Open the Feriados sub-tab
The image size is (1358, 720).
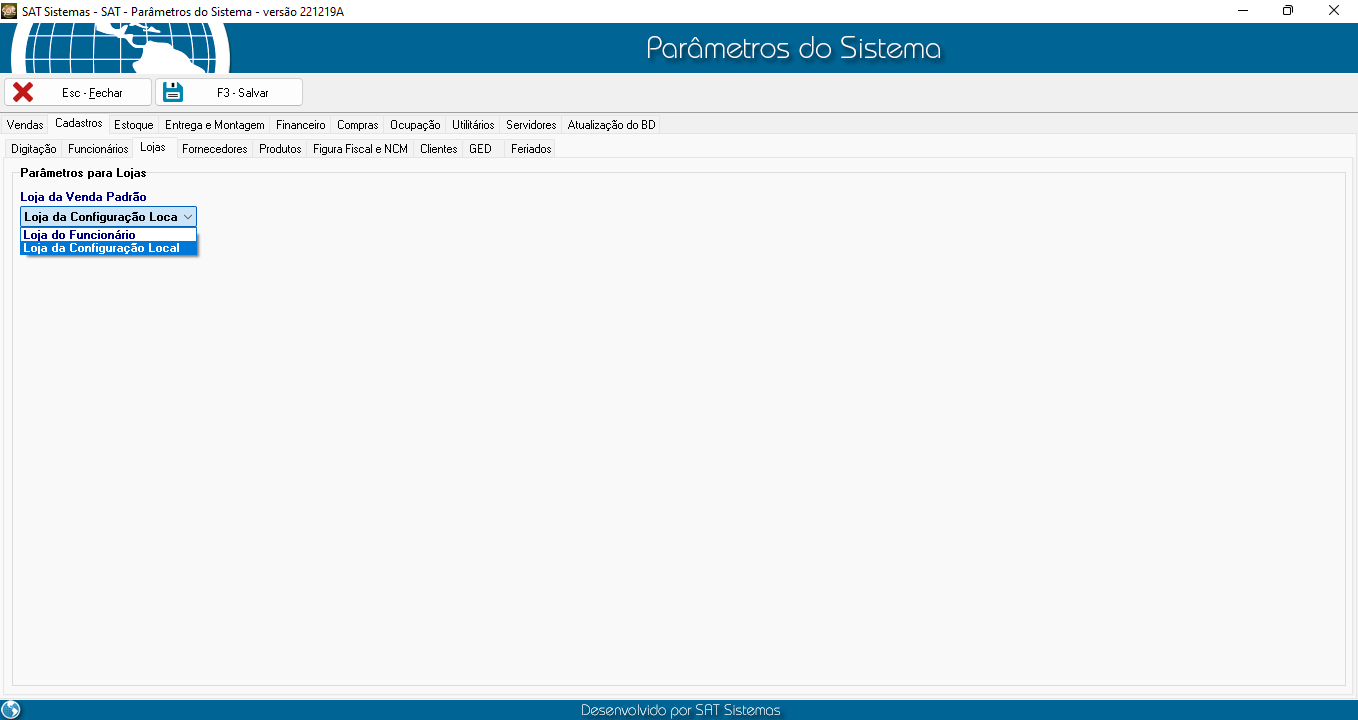point(531,149)
